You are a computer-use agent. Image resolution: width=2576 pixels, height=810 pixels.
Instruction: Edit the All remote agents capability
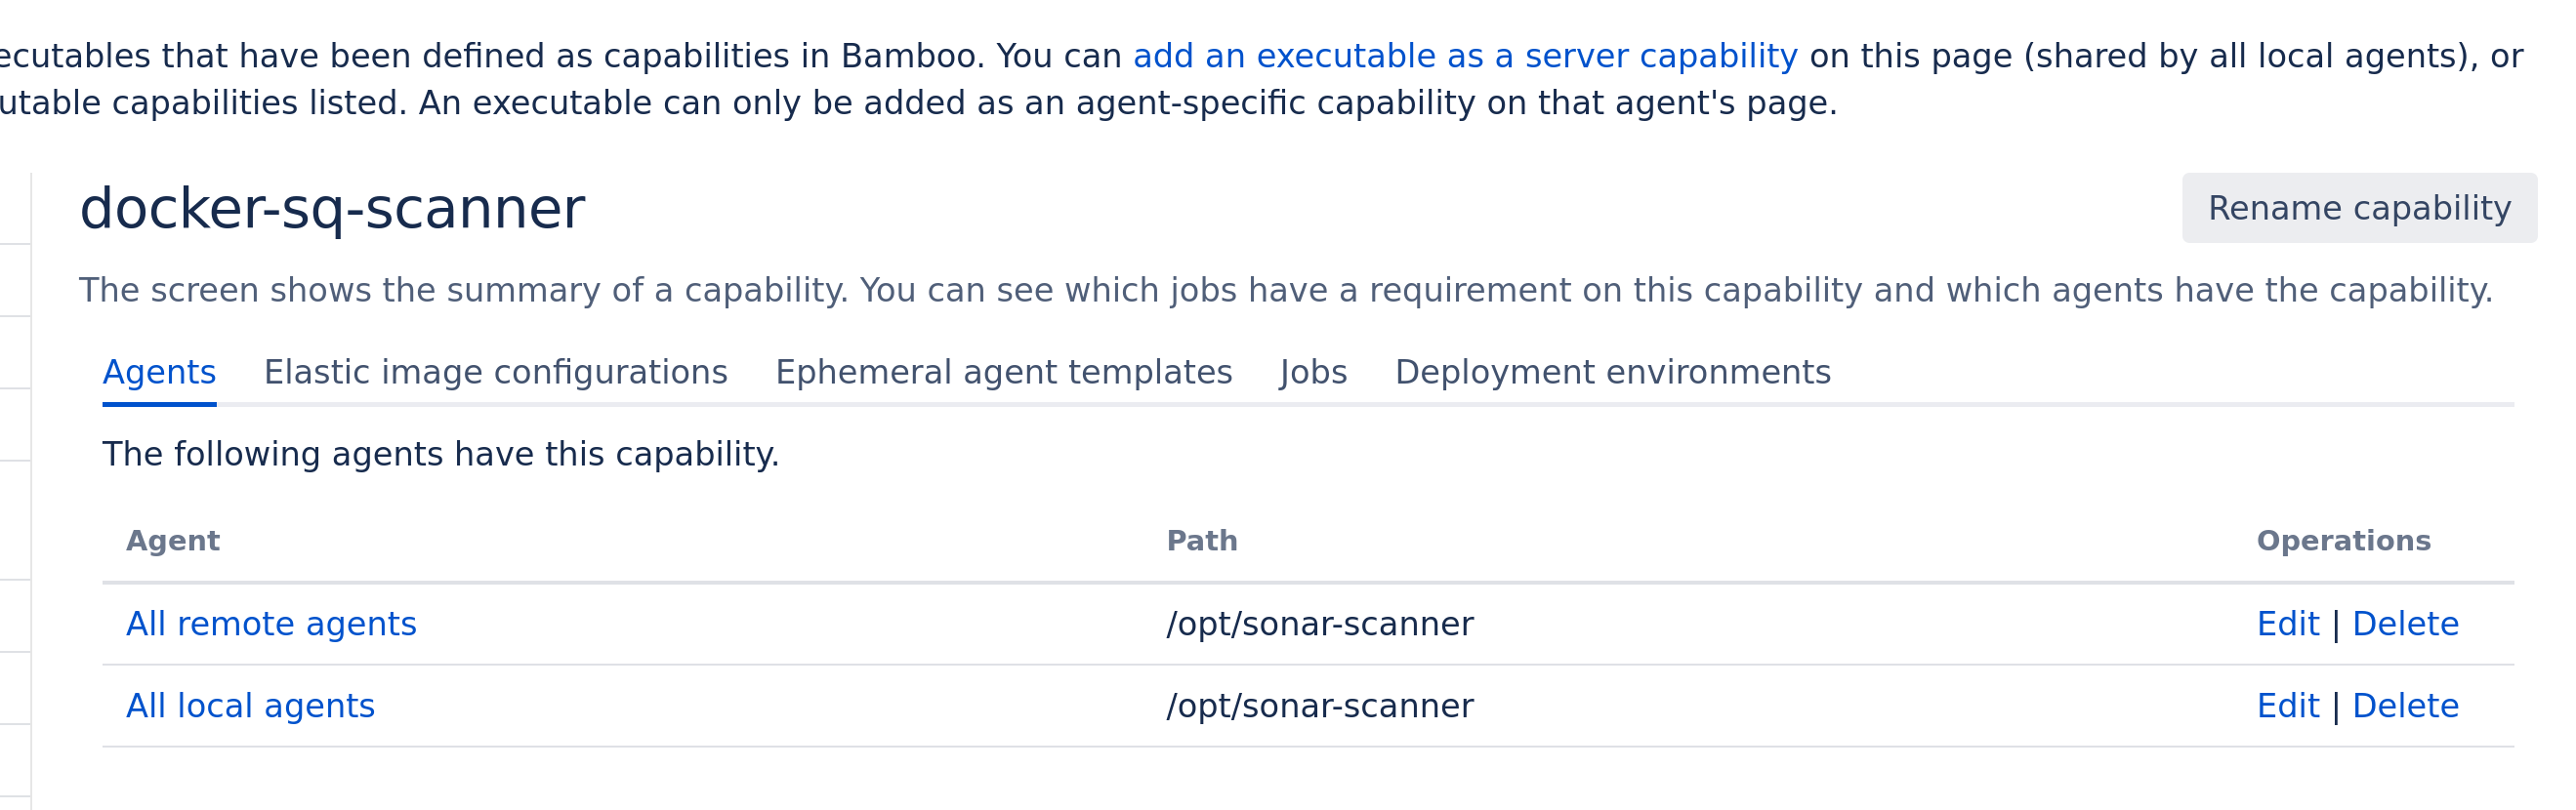(x=2287, y=624)
